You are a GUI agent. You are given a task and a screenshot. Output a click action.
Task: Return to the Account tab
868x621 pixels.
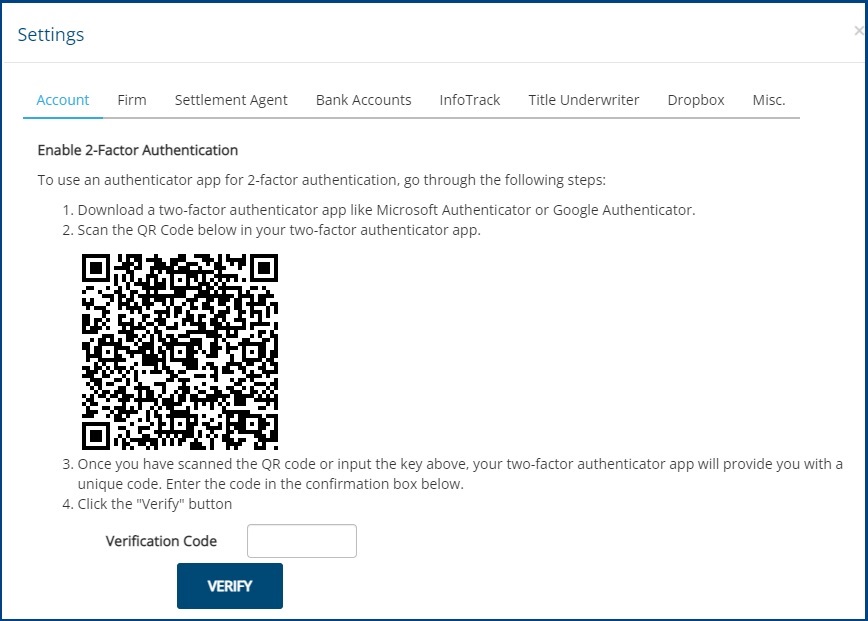(62, 100)
